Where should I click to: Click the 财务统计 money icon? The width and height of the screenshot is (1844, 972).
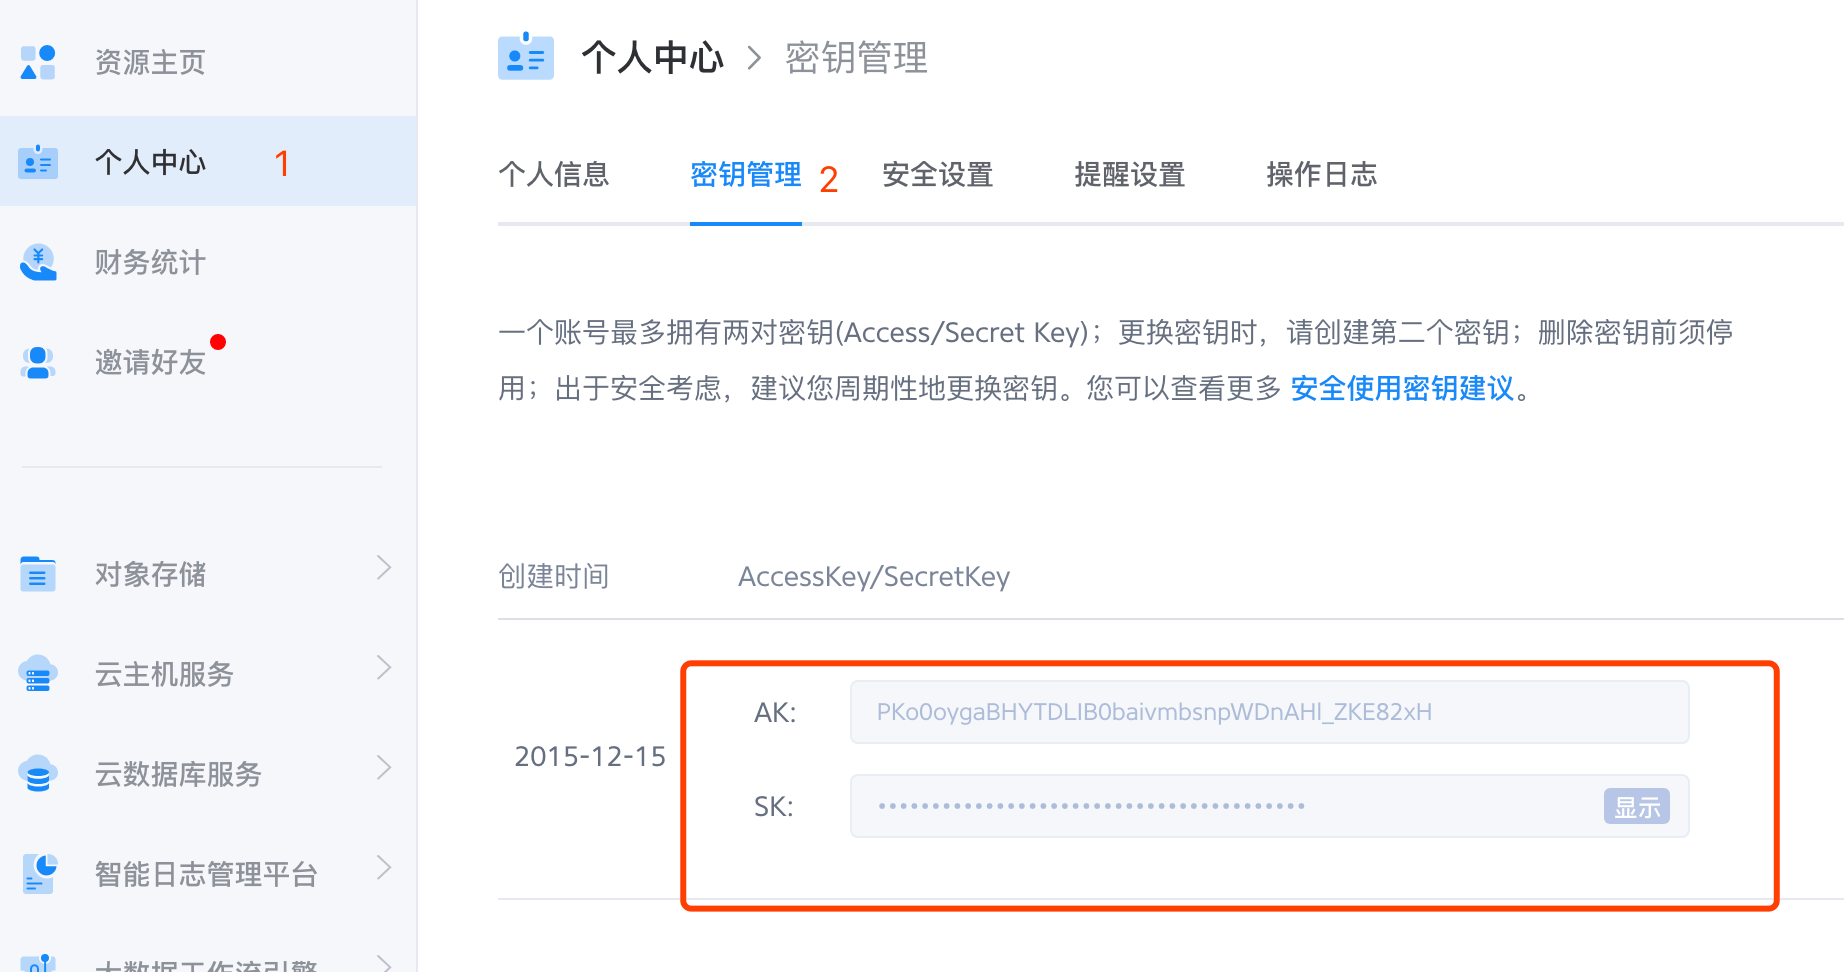coord(38,262)
